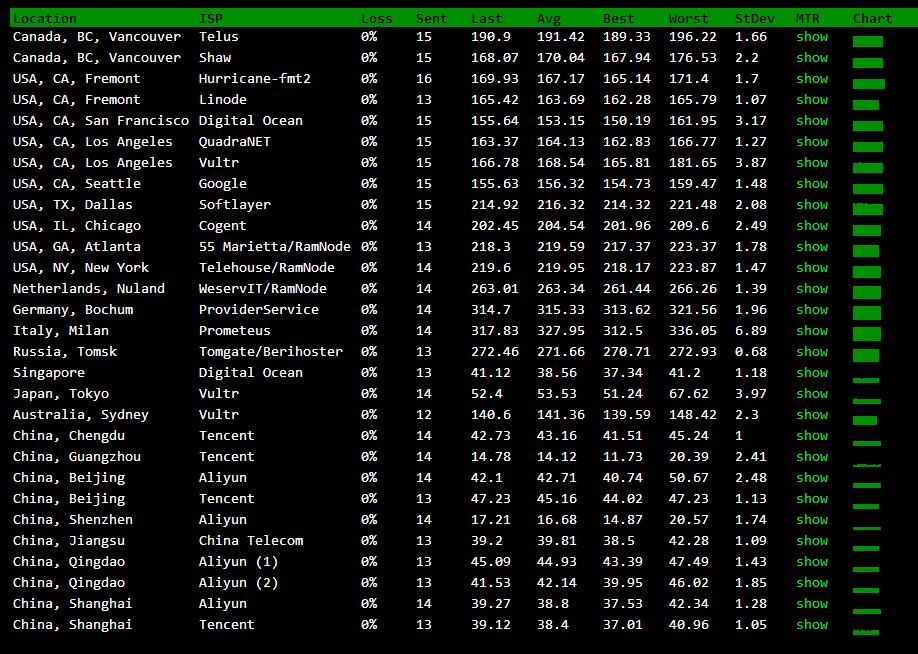This screenshot has height=654, width=918.
Task: Click show link in Google Seattle row
Action: pyautogui.click(x=811, y=184)
